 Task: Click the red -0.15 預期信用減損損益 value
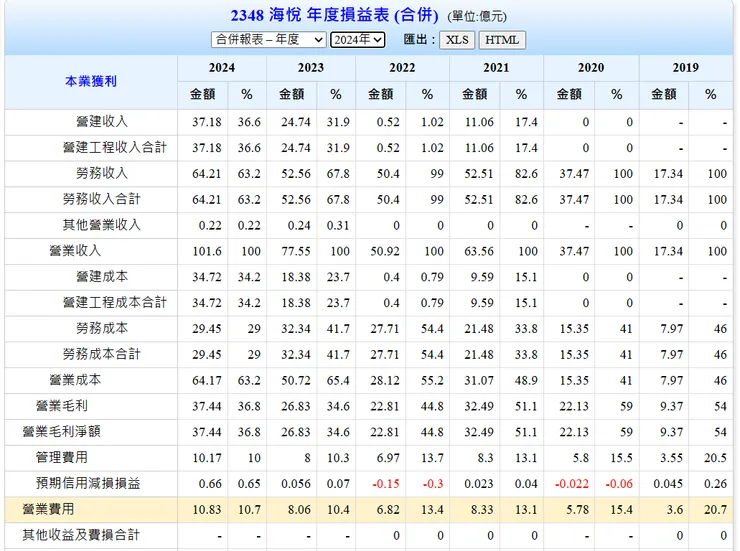tap(386, 484)
